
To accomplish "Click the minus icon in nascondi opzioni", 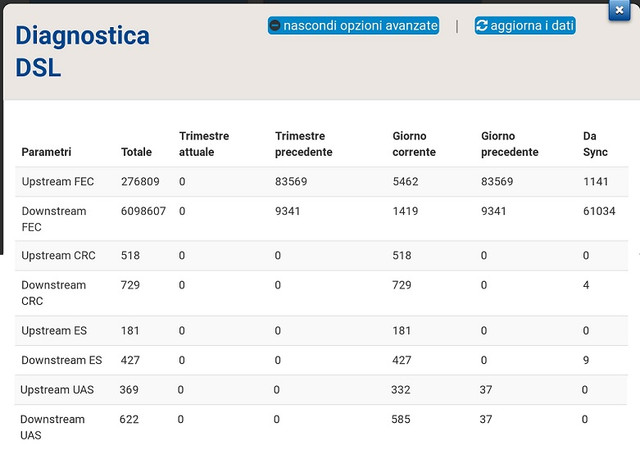I will coord(276,26).
